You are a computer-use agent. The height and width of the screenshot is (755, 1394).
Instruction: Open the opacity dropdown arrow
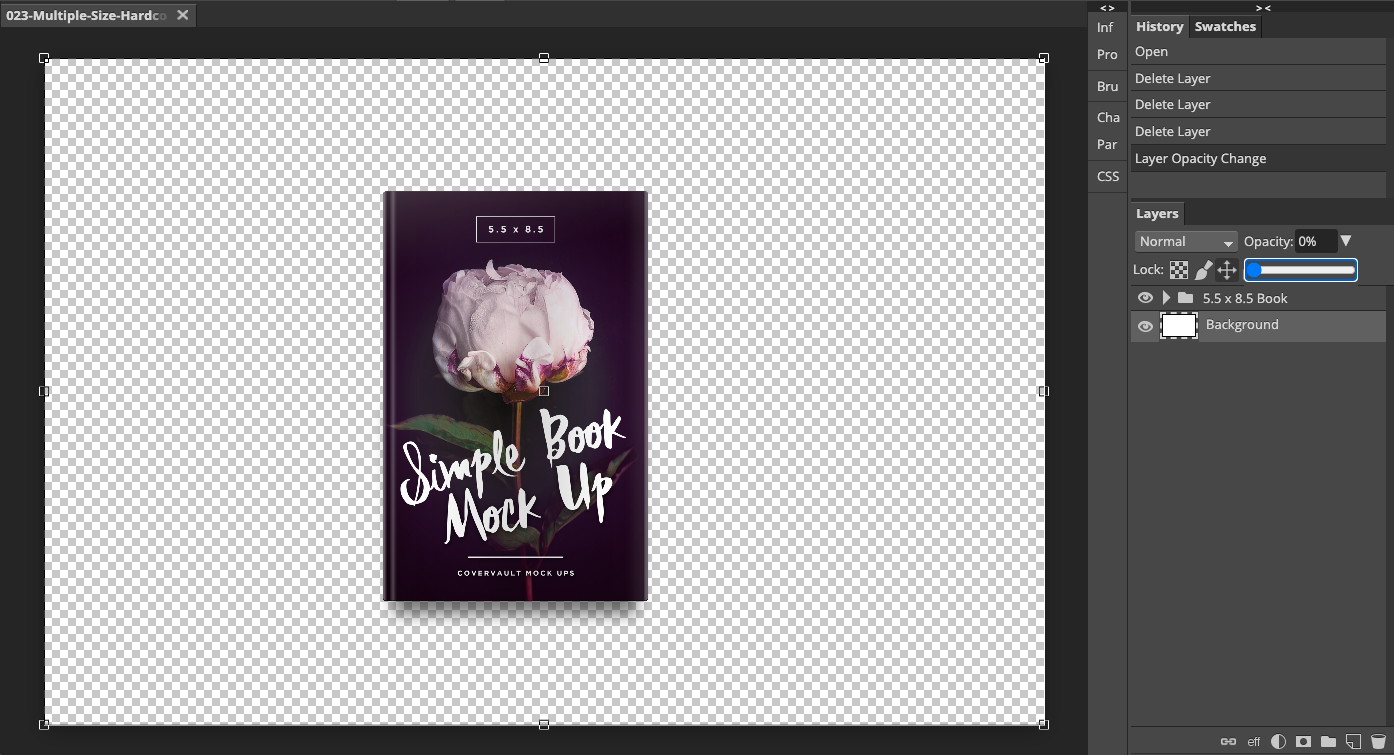pyautogui.click(x=1346, y=241)
